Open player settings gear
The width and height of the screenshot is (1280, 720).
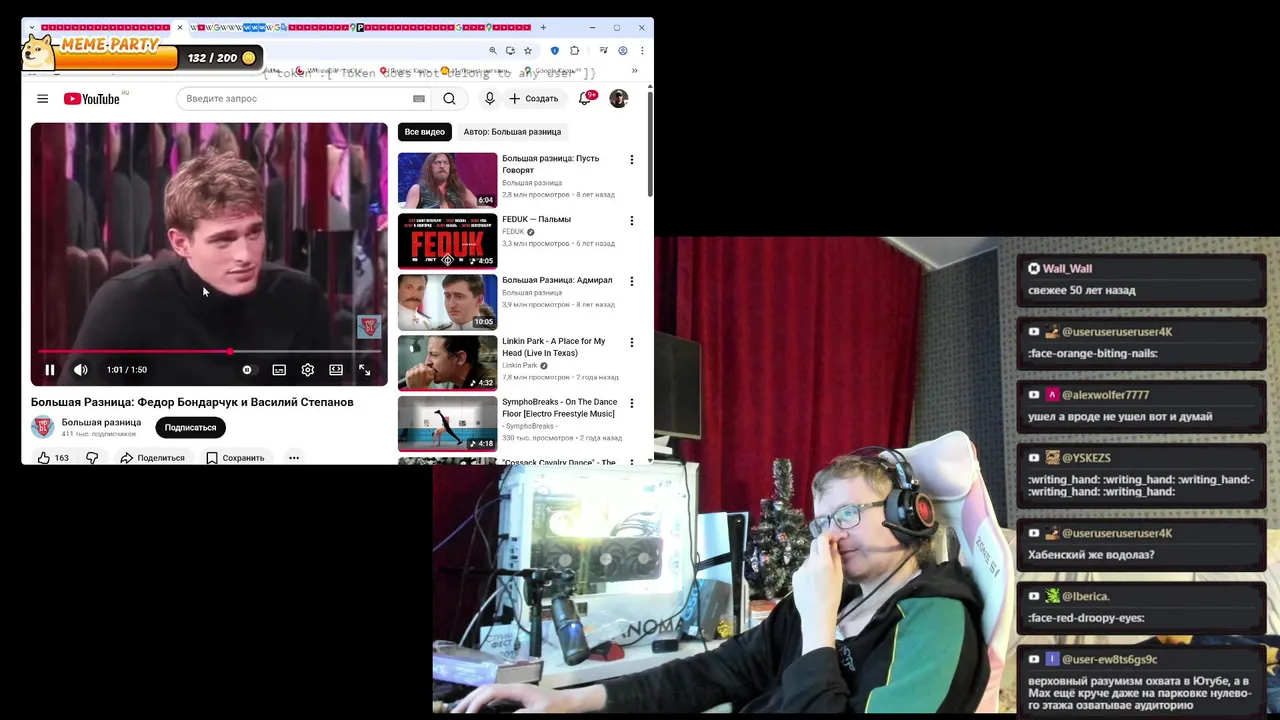308,370
